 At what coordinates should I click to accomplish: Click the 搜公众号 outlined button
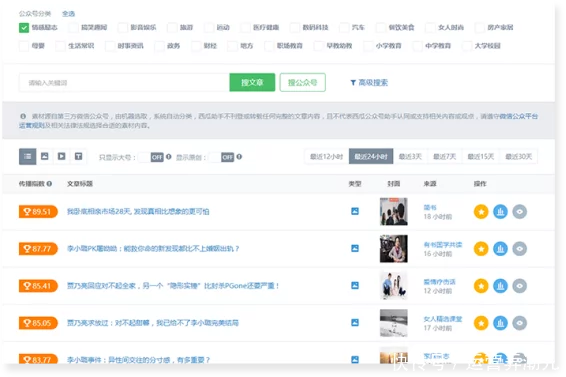coord(302,82)
